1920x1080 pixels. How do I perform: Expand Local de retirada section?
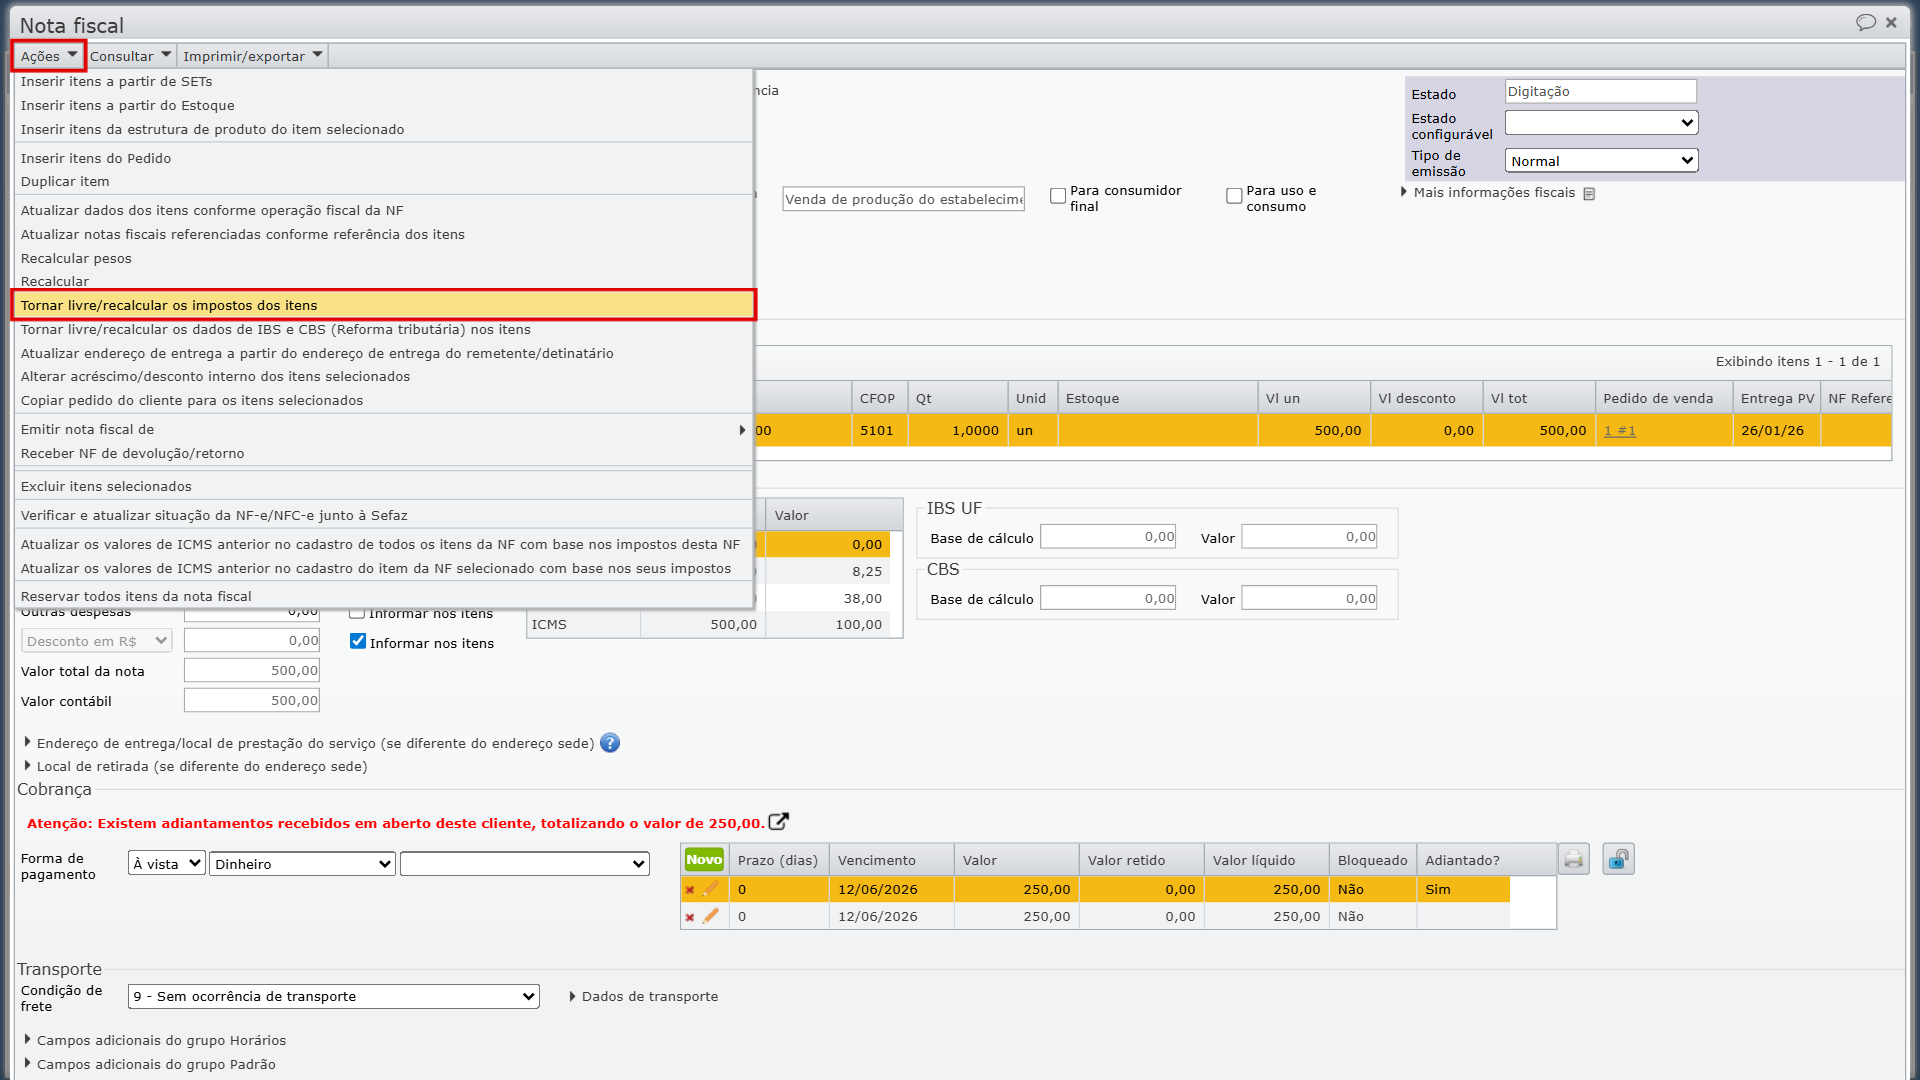195,766
